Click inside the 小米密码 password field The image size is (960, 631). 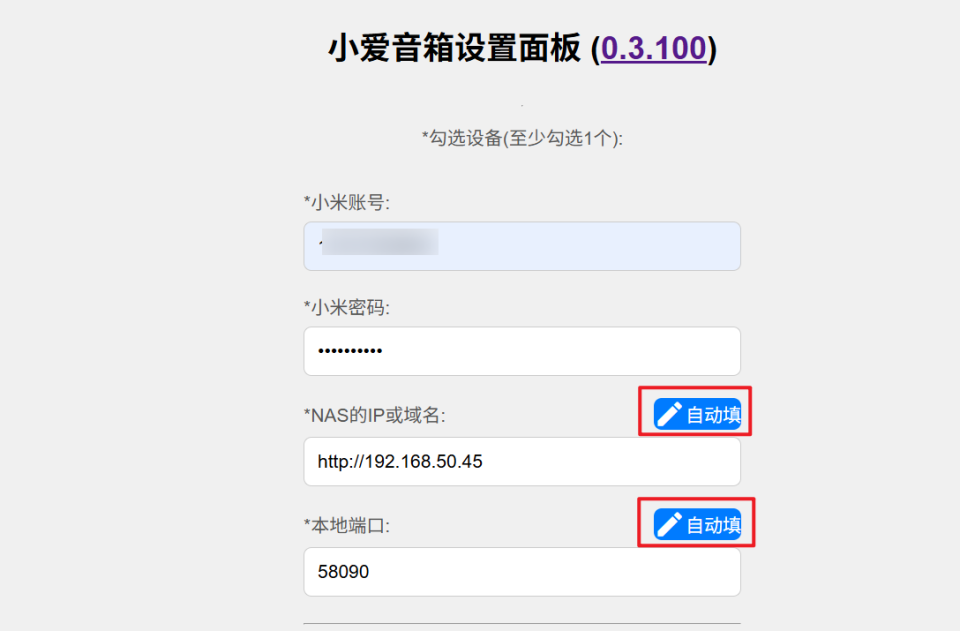click(521, 351)
